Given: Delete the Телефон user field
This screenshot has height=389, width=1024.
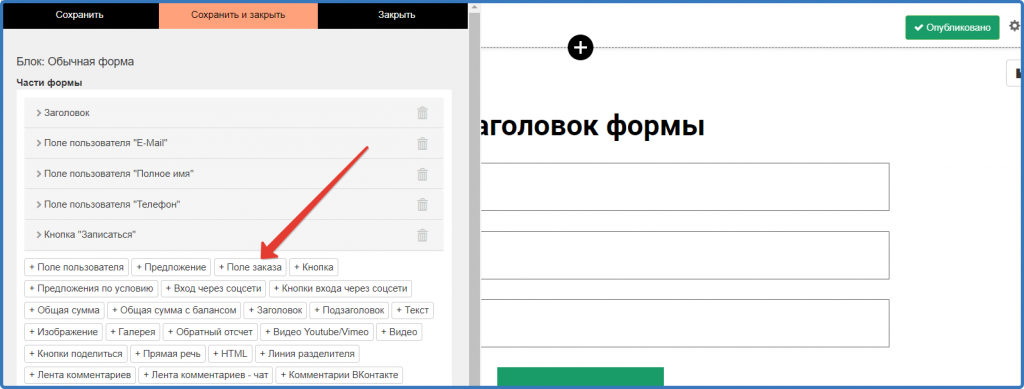Looking at the screenshot, I should pos(423,205).
